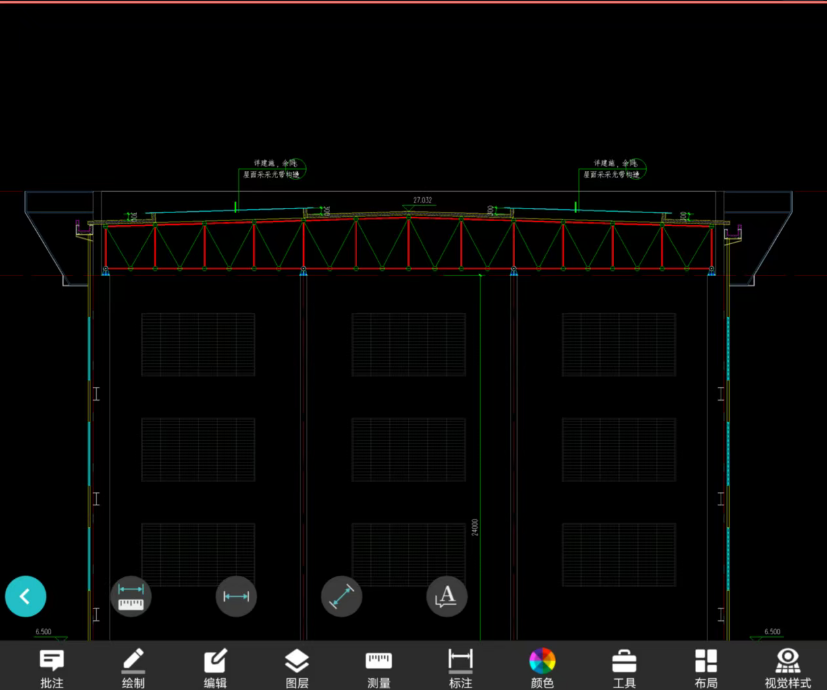
Task: Choose the aligned diagonal dimension tool
Action: (341, 597)
